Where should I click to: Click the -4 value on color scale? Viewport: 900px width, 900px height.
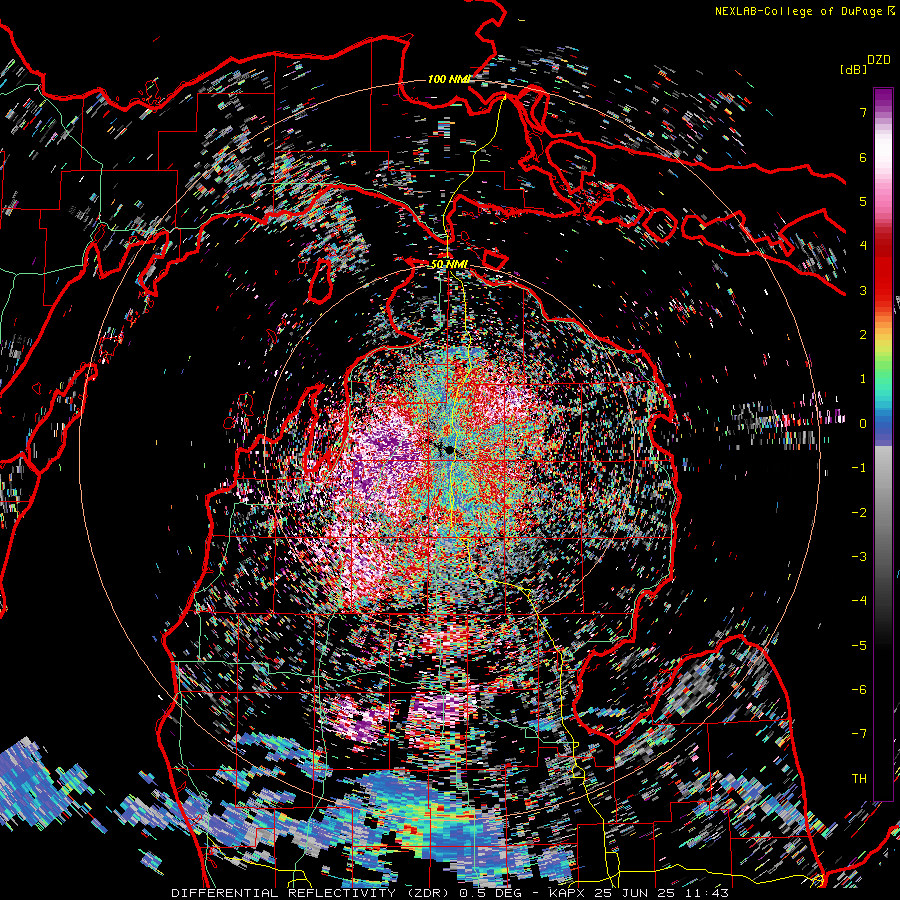pyautogui.click(x=859, y=601)
